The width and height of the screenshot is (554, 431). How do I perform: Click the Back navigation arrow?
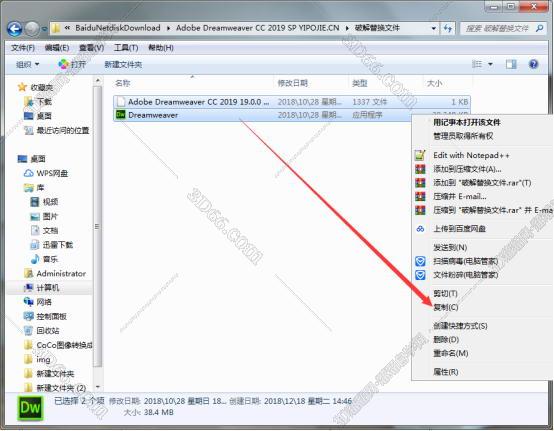click(14, 29)
